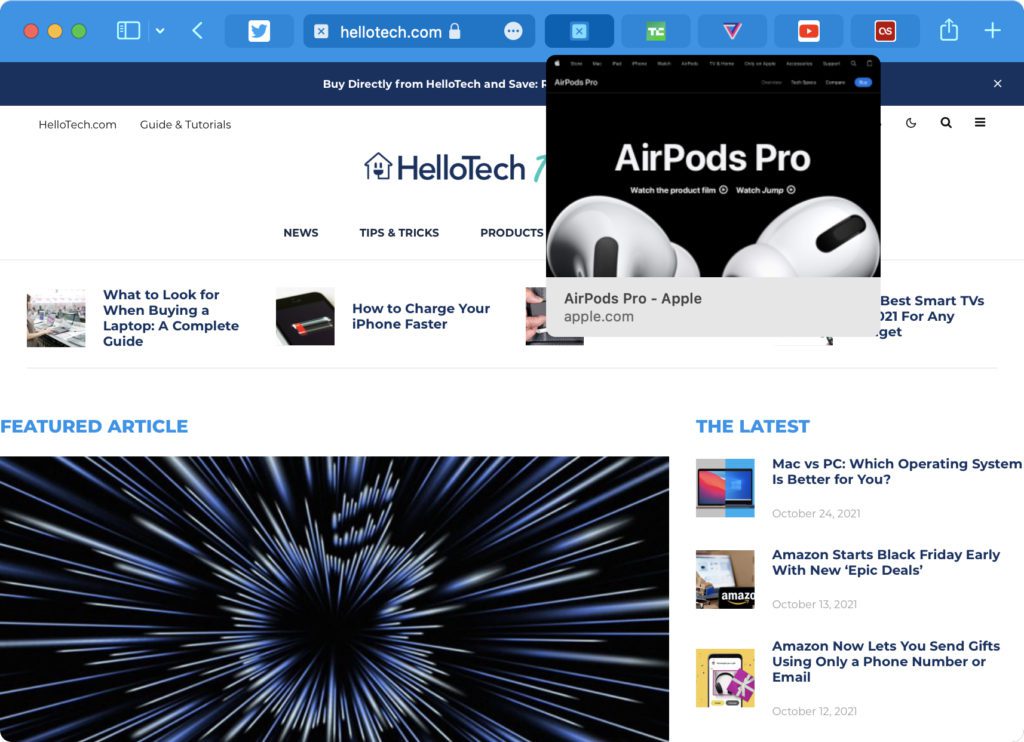Image resolution: width=1024 pixels, height=742 pixels.
Task: Open the HelloTech.com link
Action: coord(77,124)
